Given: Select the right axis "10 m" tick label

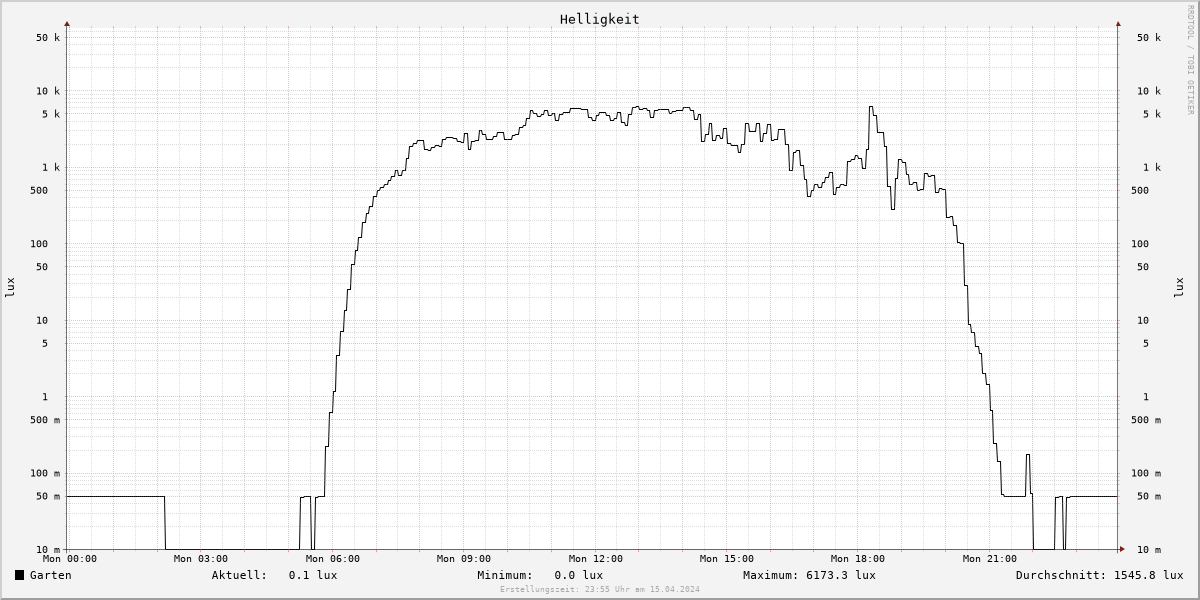Looking at the screenshot, I should pyautogui.click(x=1149, y=550).
